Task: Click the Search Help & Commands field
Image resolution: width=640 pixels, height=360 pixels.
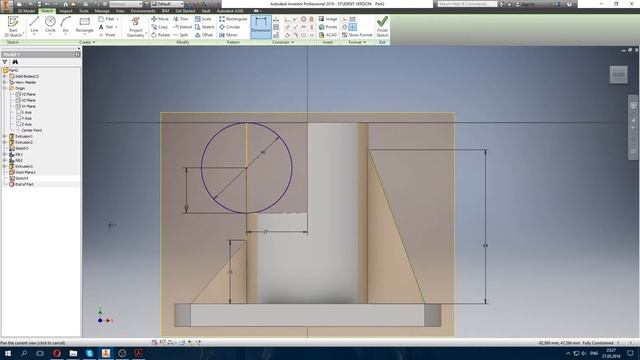Action: coord(466,4)
